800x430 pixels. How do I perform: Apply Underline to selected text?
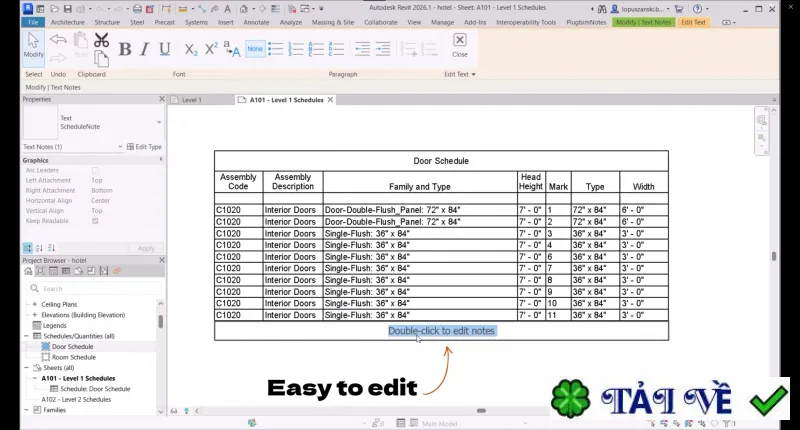tap(165, 49)
